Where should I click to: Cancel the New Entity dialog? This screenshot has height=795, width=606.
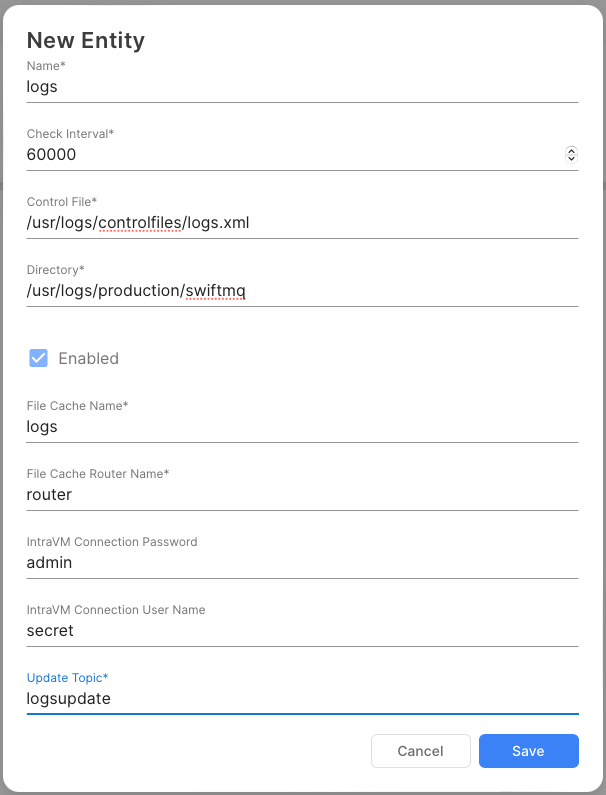[420, 751]
